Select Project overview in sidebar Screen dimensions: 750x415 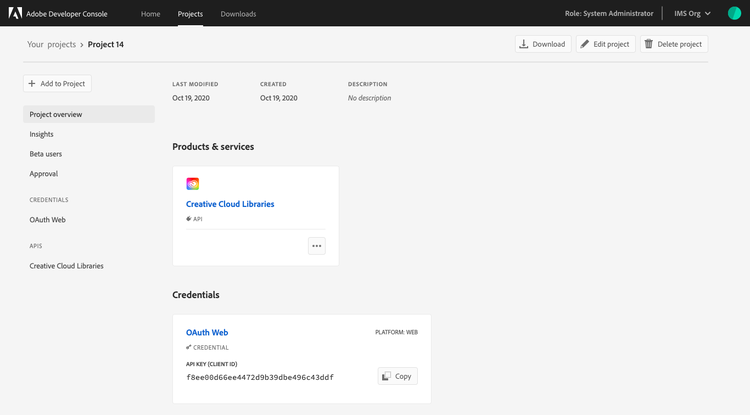tap(89, 114)
